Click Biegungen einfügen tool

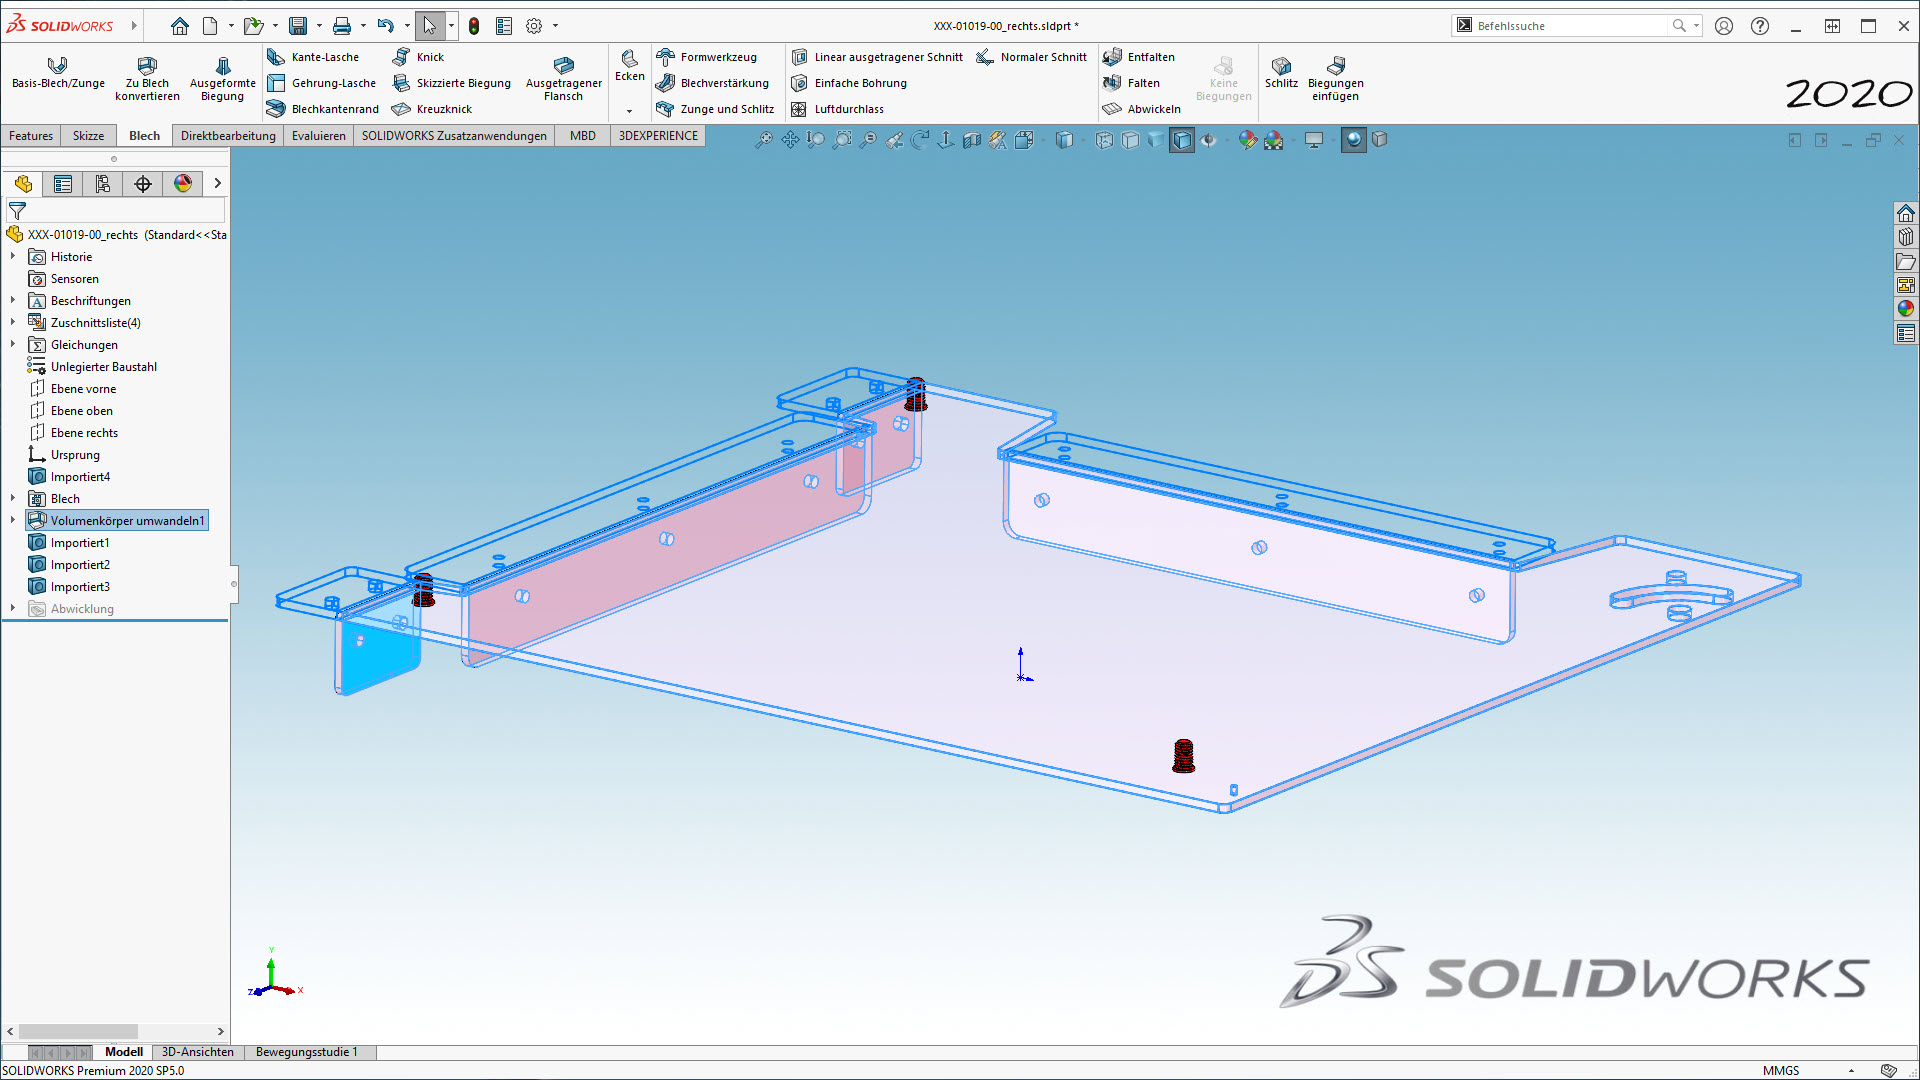[1335, 78]
